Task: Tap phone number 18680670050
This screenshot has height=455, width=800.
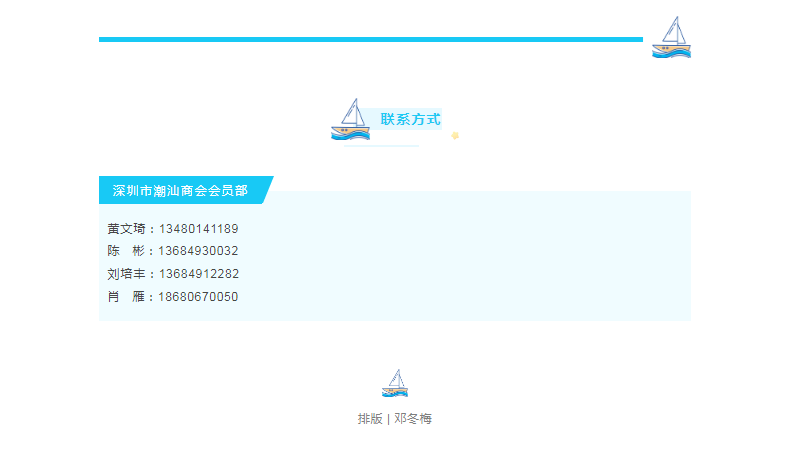Action: tap(198, 297)
